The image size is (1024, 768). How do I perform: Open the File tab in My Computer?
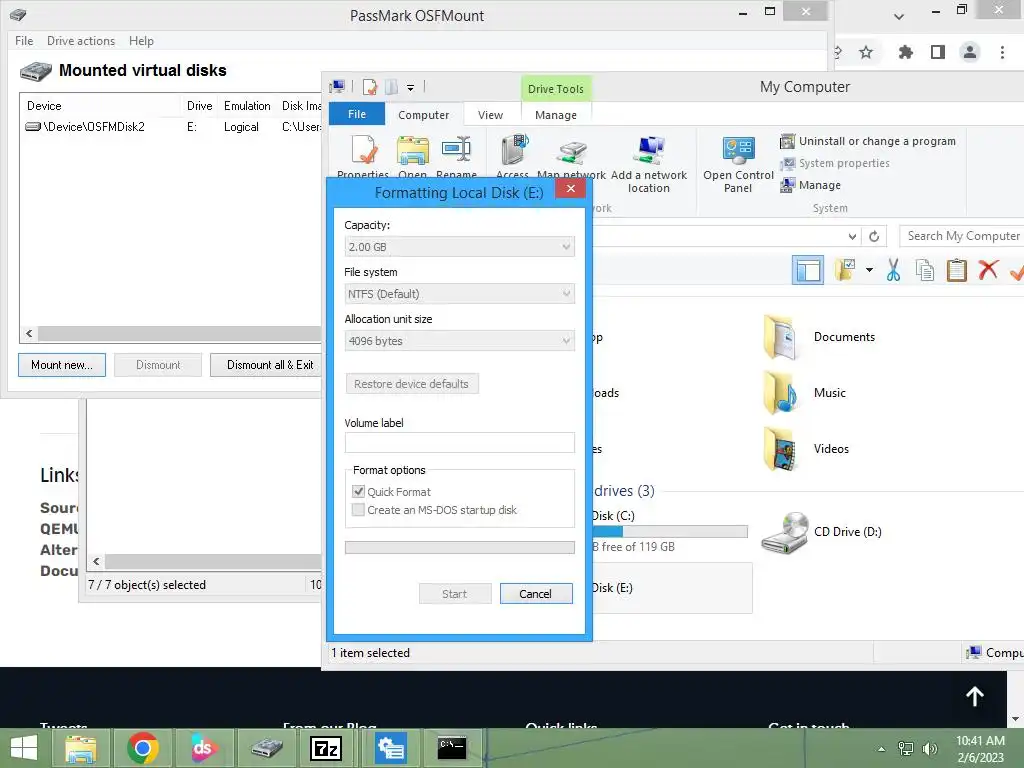(357, 114)
